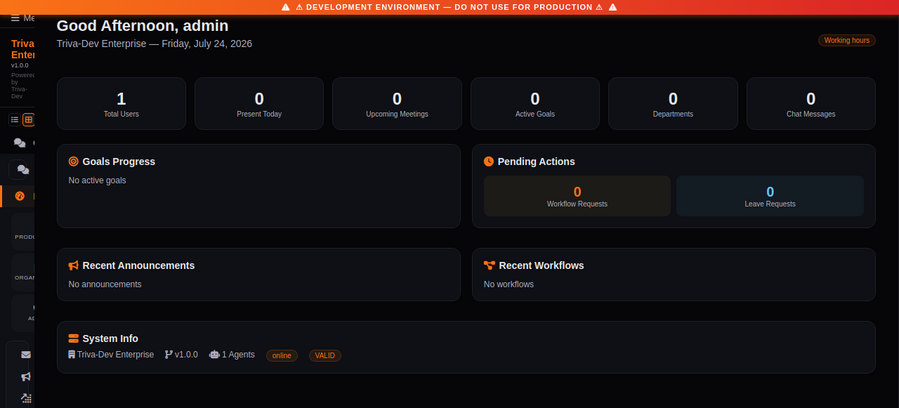
Task: Open the Leave Requests pending tile
Action: click(770, 196)
